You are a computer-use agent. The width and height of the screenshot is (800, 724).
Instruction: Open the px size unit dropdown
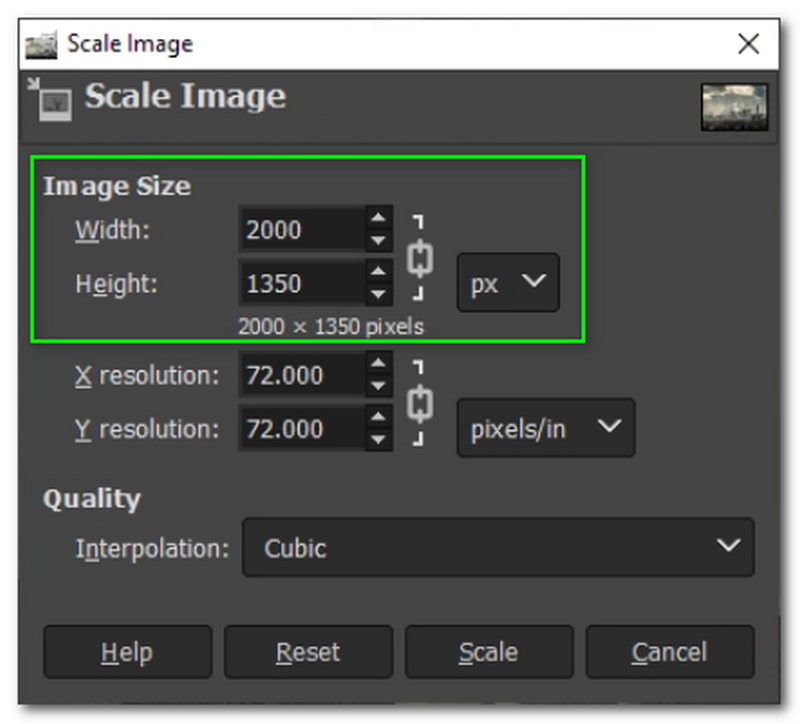[508, 283]
